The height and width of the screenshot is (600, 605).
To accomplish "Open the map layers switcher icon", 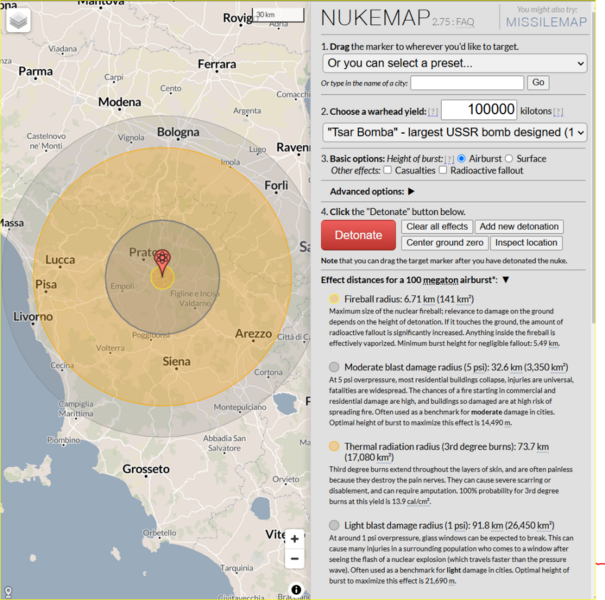I will pos(19,21).
